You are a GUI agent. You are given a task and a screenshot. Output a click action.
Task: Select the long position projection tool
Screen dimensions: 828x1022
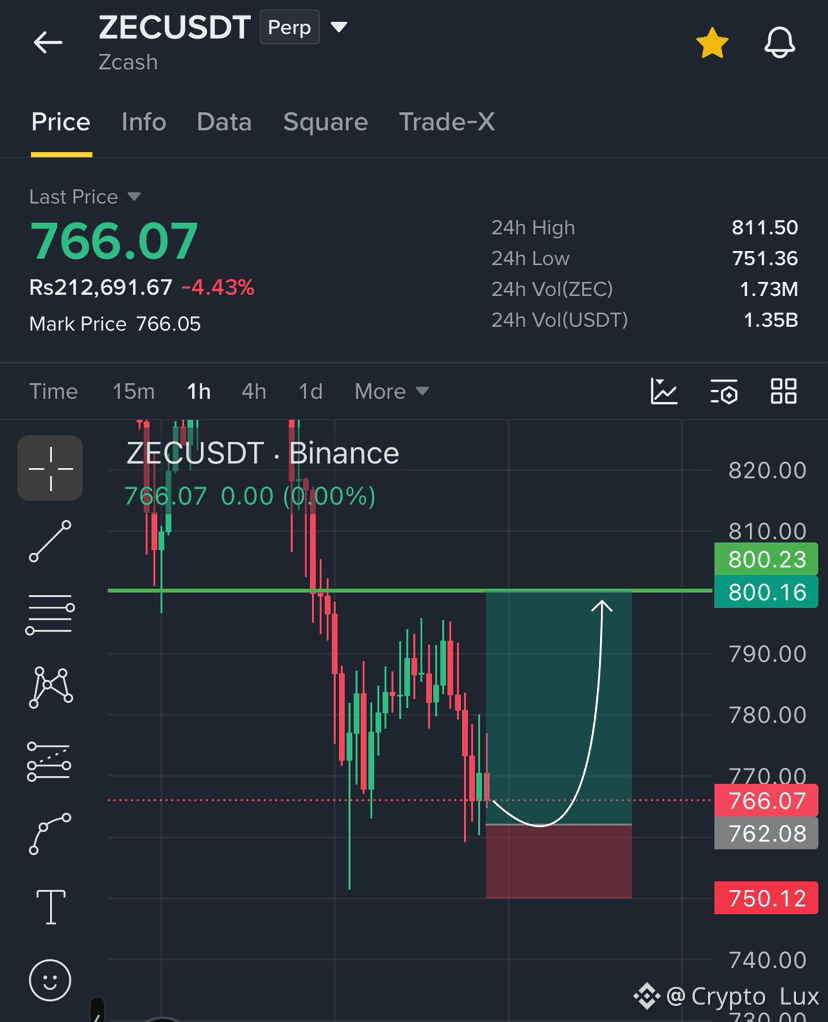tap(50, 761)
